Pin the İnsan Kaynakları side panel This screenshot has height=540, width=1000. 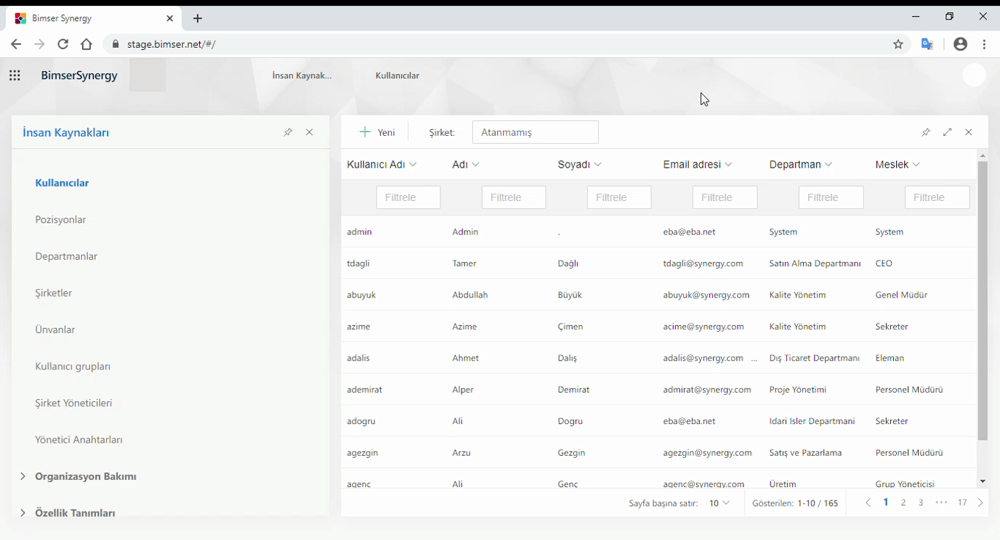click(x=288, y=132)
